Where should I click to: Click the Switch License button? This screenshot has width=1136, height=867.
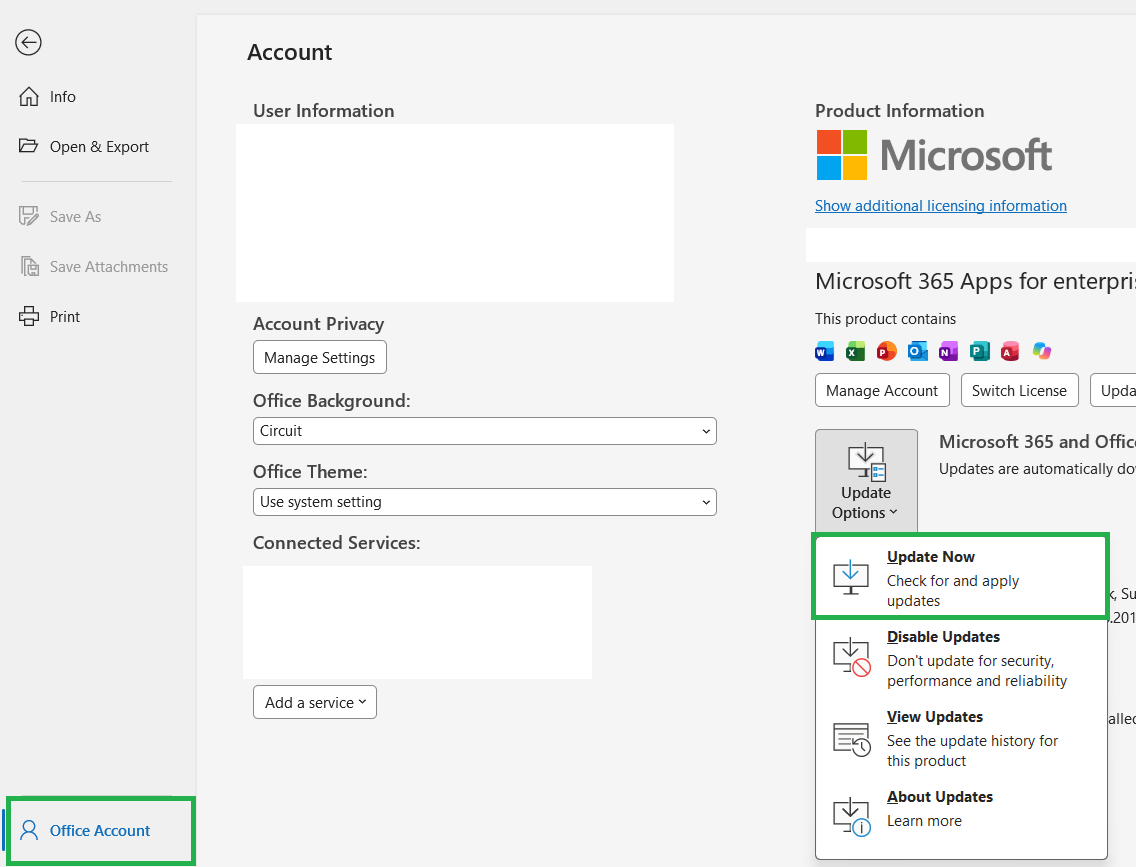tap(1019, 390)
